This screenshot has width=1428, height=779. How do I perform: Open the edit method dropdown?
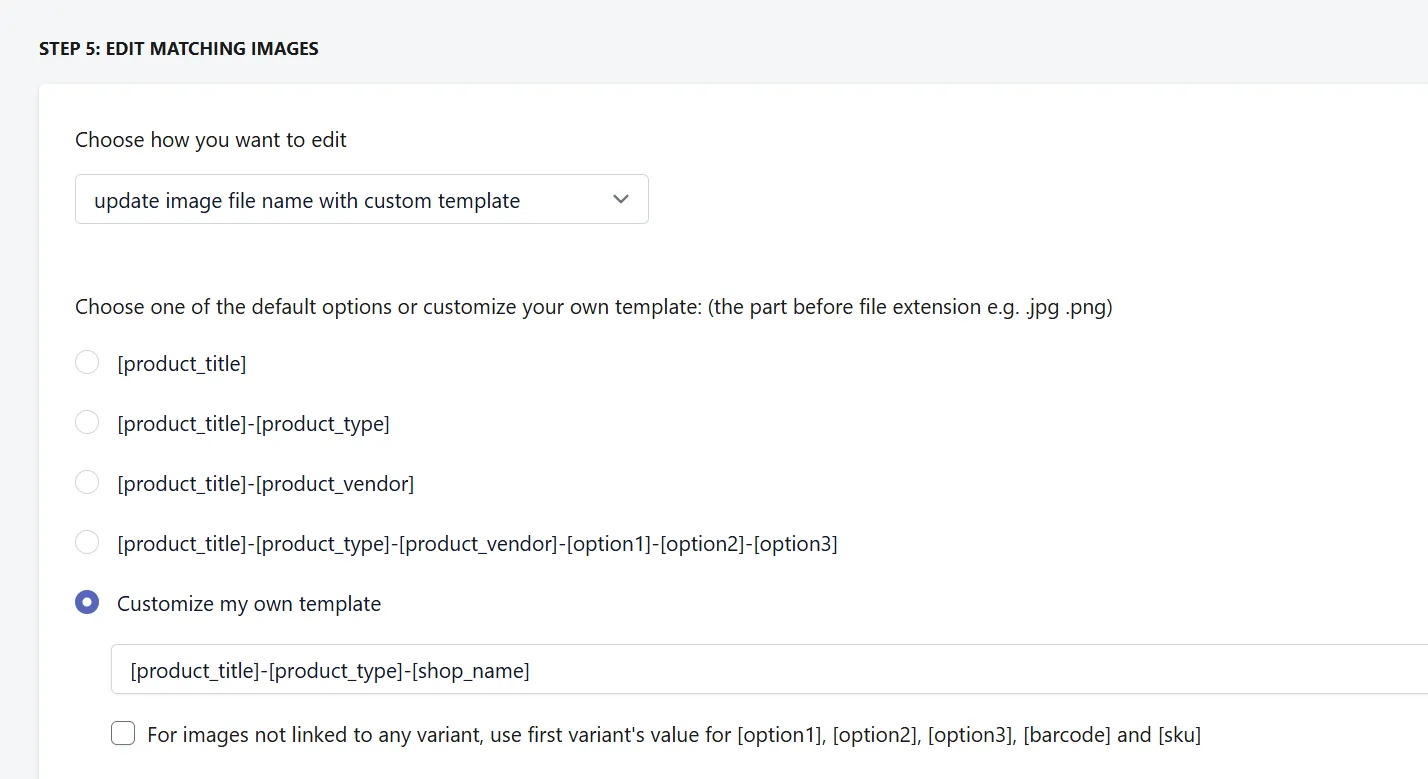361,199
